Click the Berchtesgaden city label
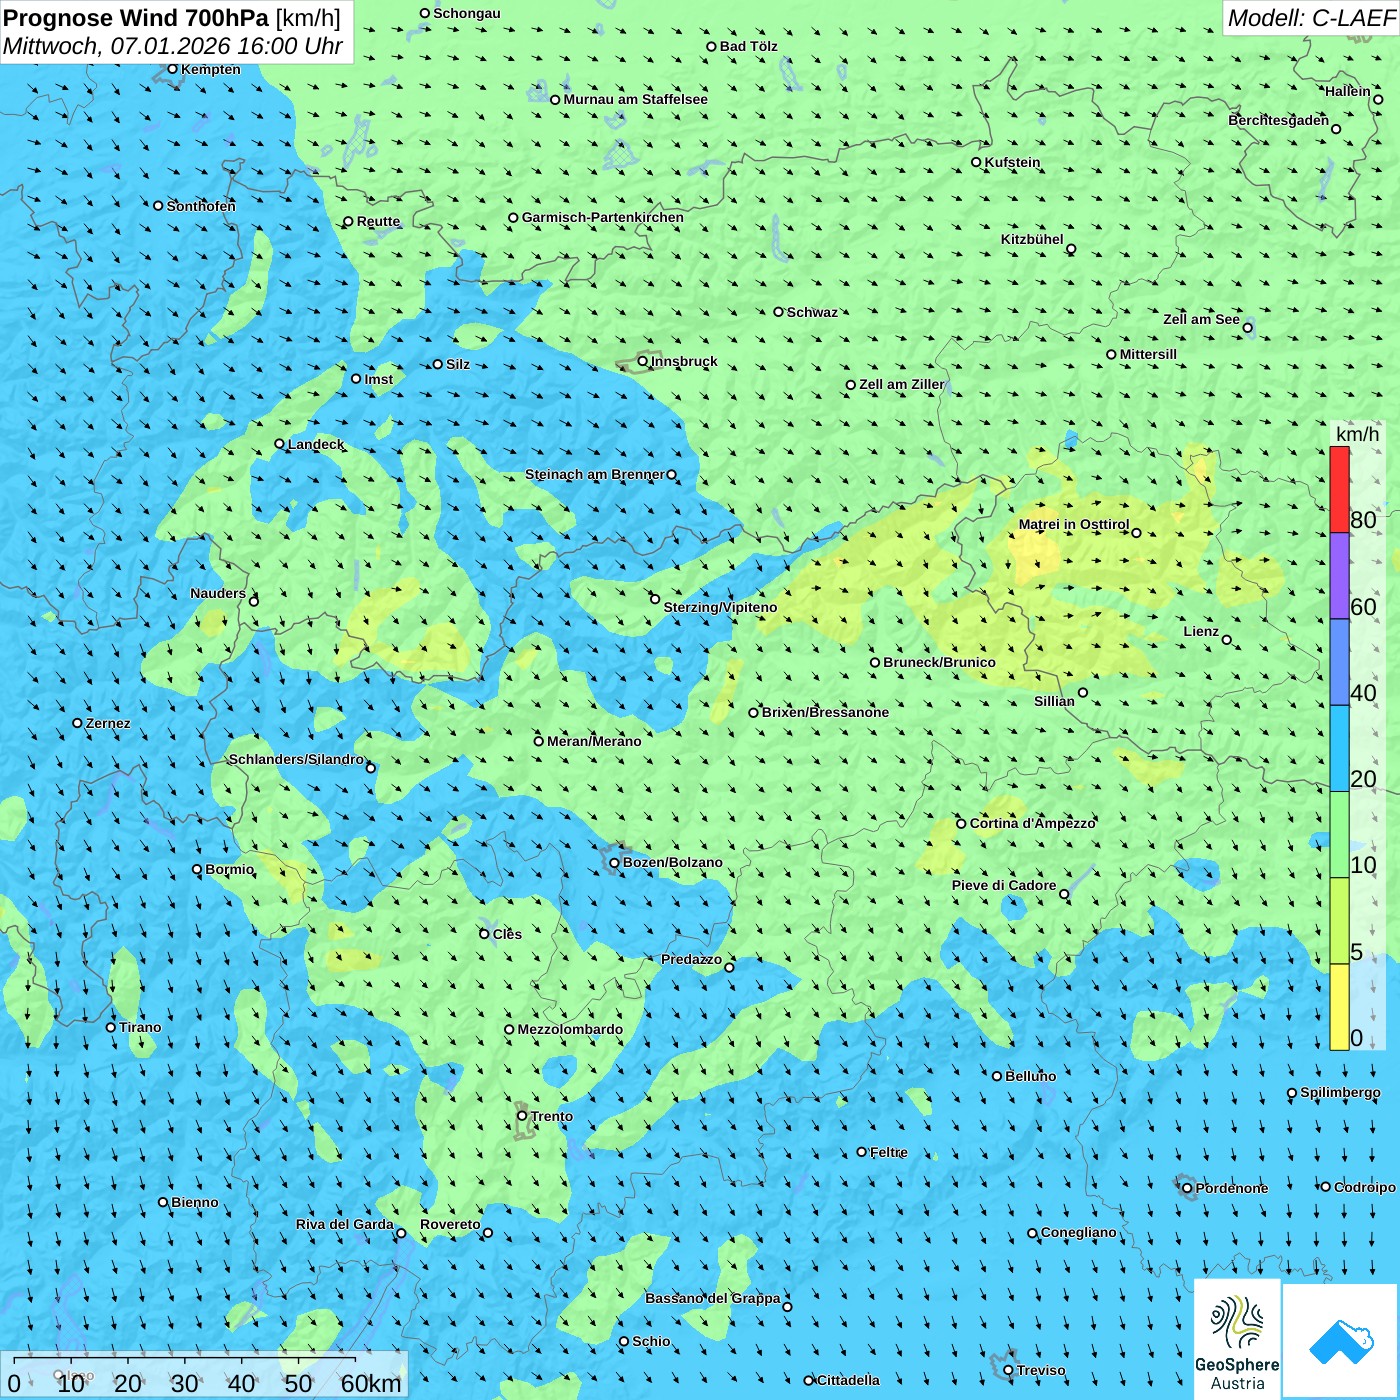1400x1400 pixels. (x=1278, y=120)
